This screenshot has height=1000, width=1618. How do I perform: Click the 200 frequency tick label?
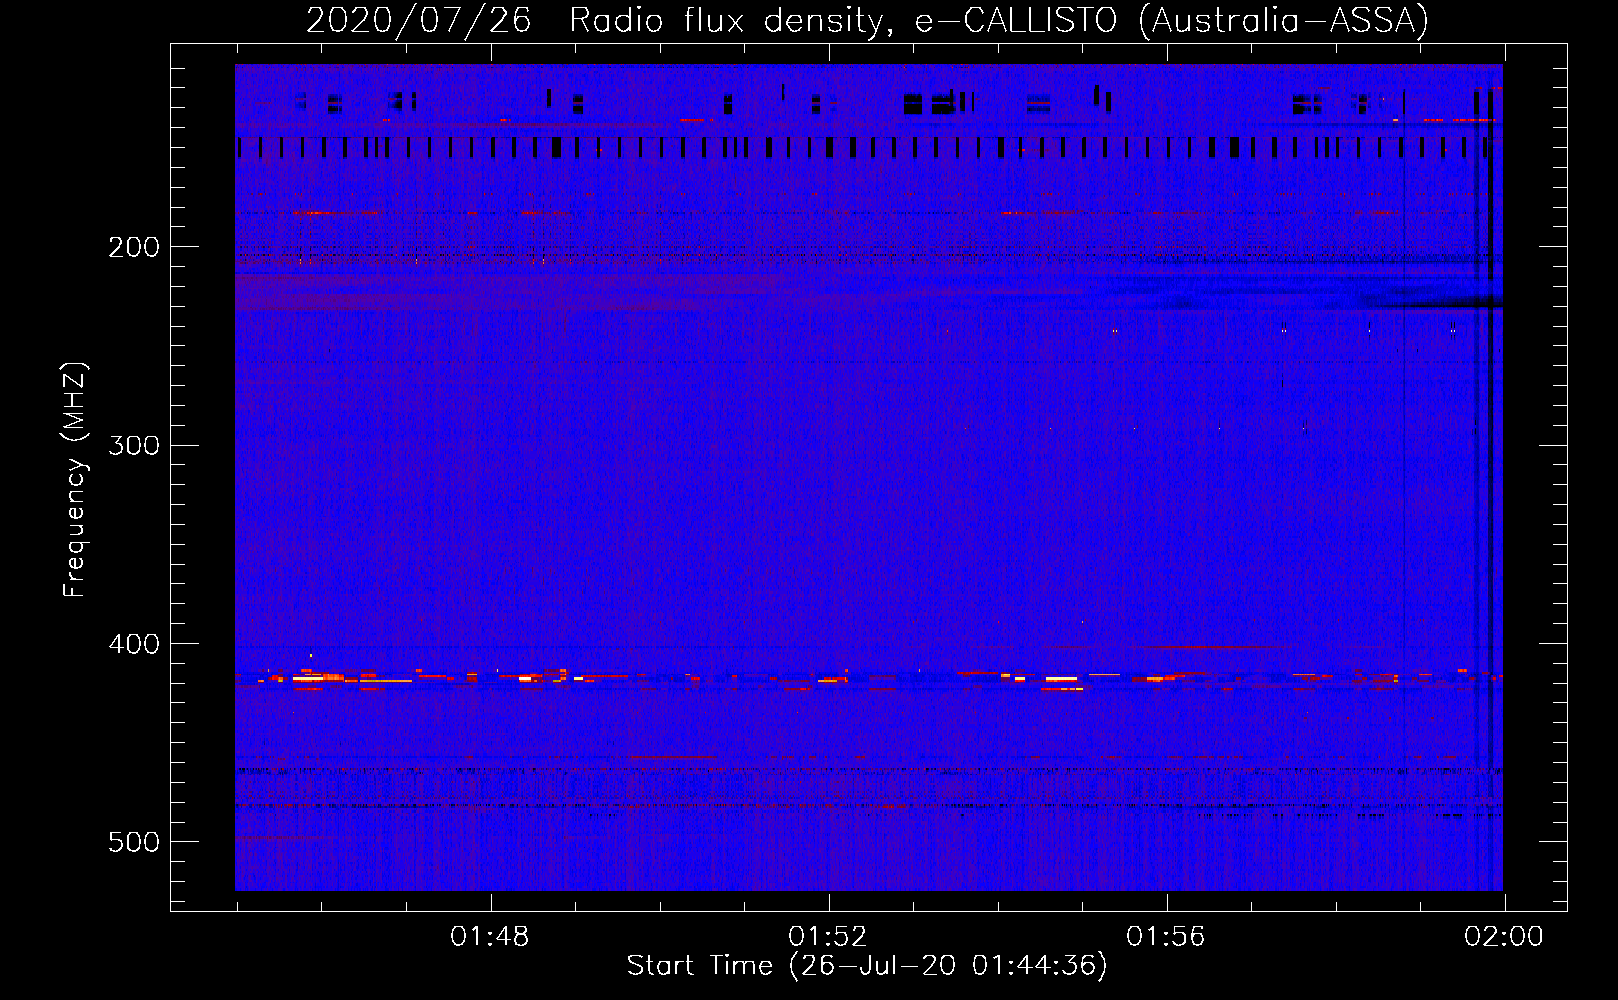pyautogui.click(x=134, y=247)
